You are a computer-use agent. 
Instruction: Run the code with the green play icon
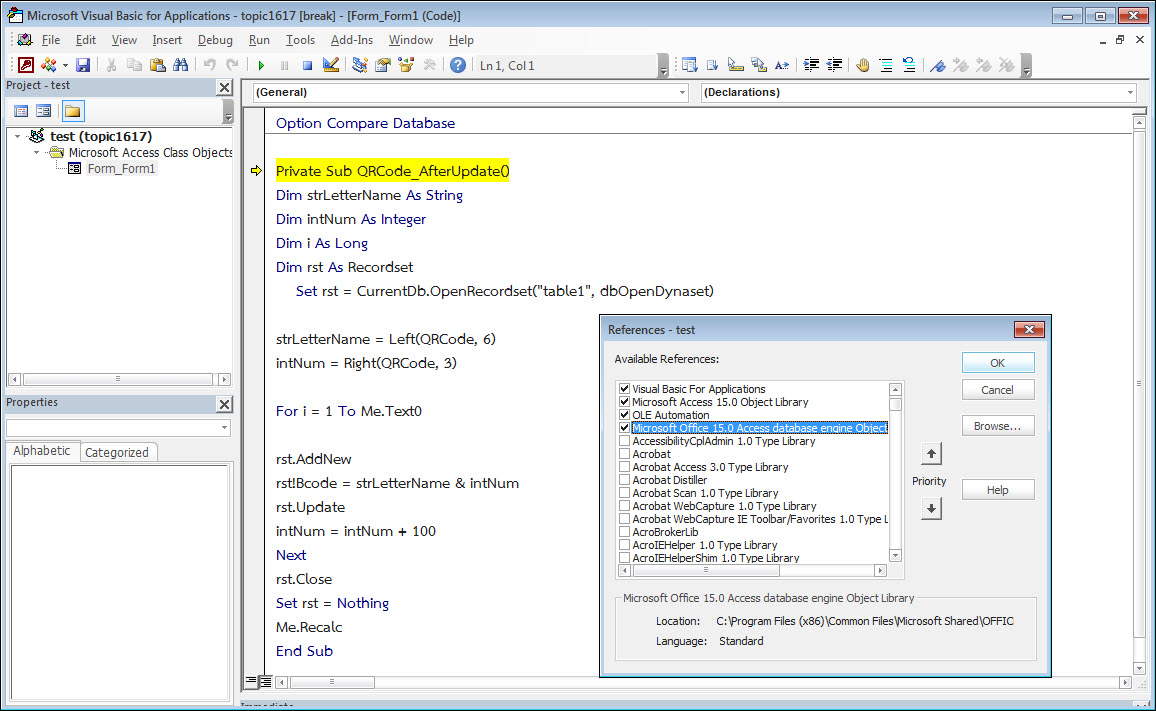click(x=261, y=65)
